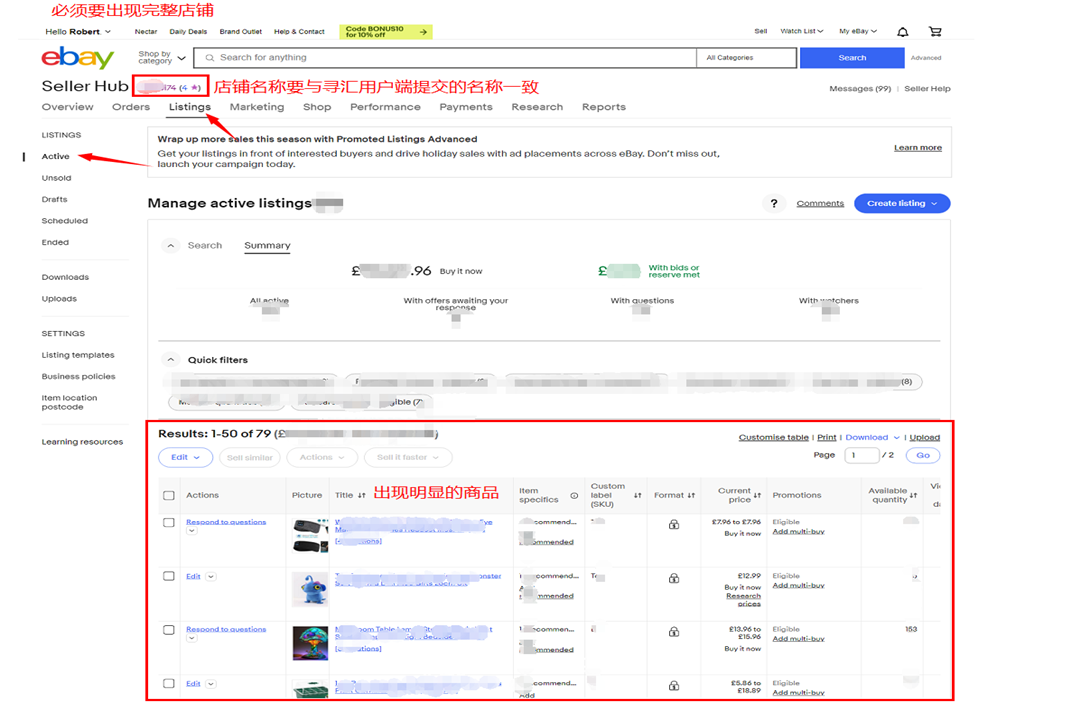Open the Sell it faster dropdown
The height and width of the screenshot is (704, 1081).
click(x=408, y=458)
